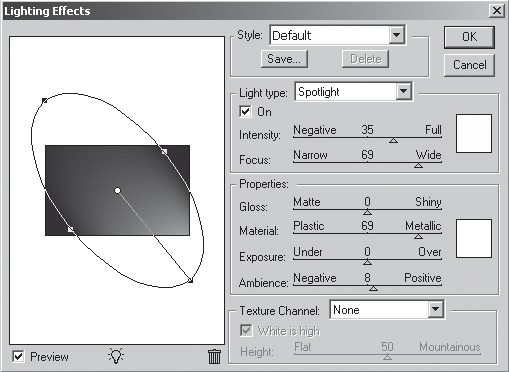The height and width of the screenshot is (372, 509).
Task: Click the Material value 69
Action: tap(367, 226)
